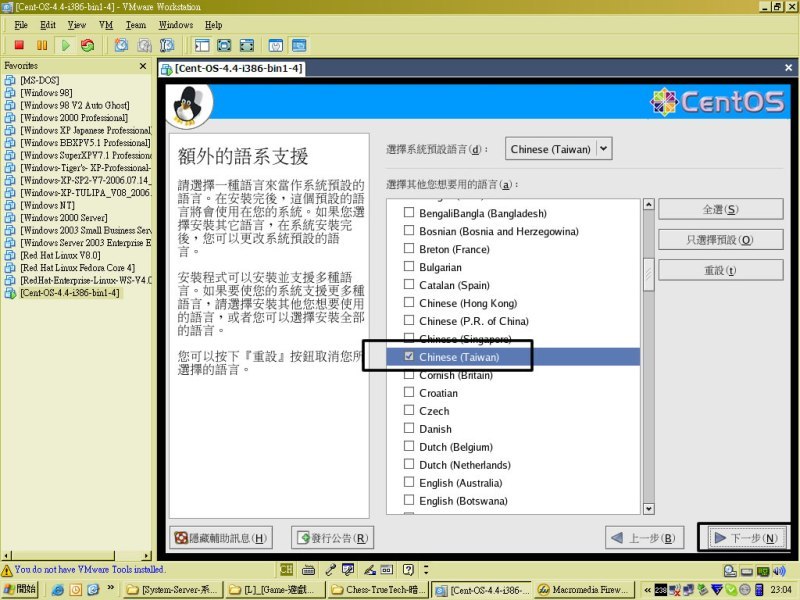Select [MS-DOS] in the Favorites list
800x600 pixels.
(x=39, y=81)
